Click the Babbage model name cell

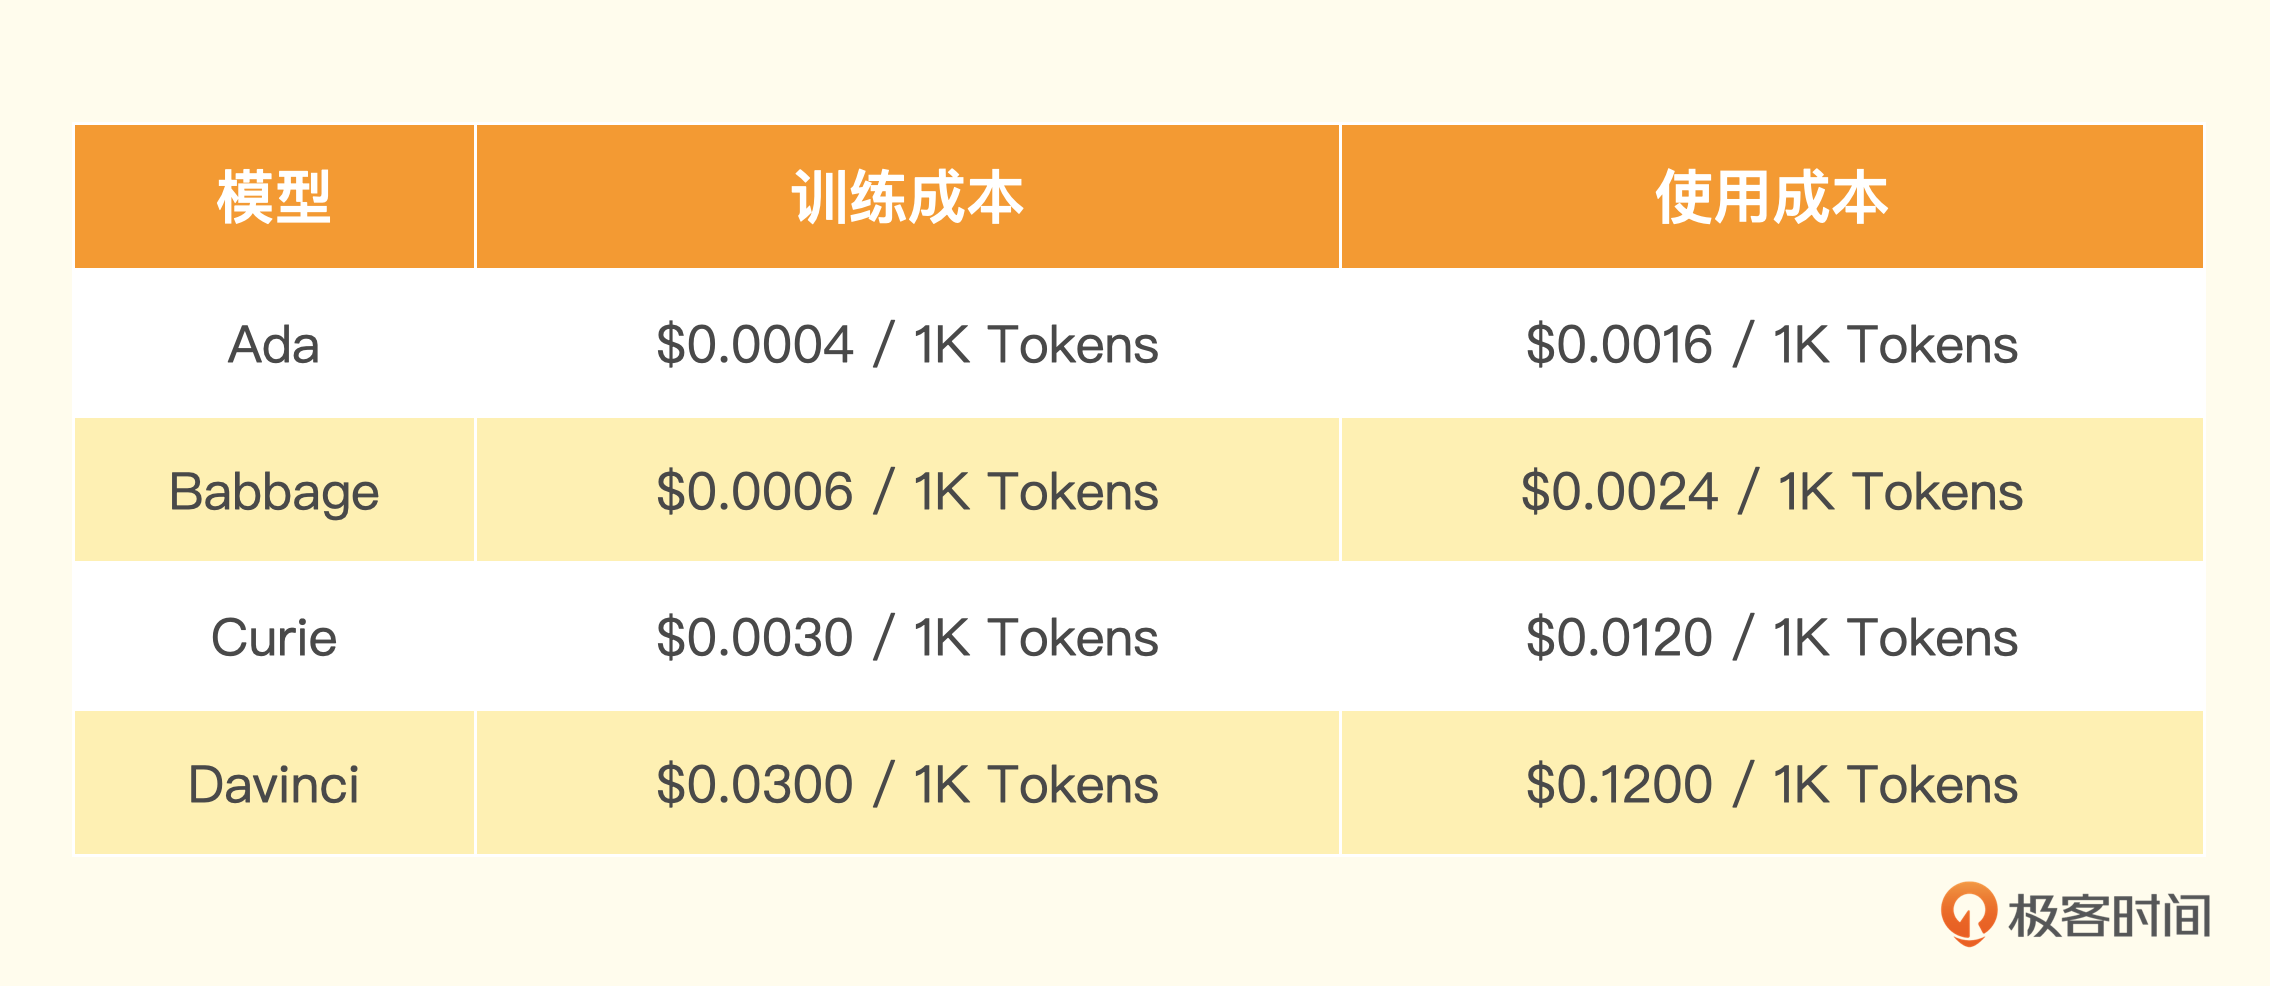274,492
